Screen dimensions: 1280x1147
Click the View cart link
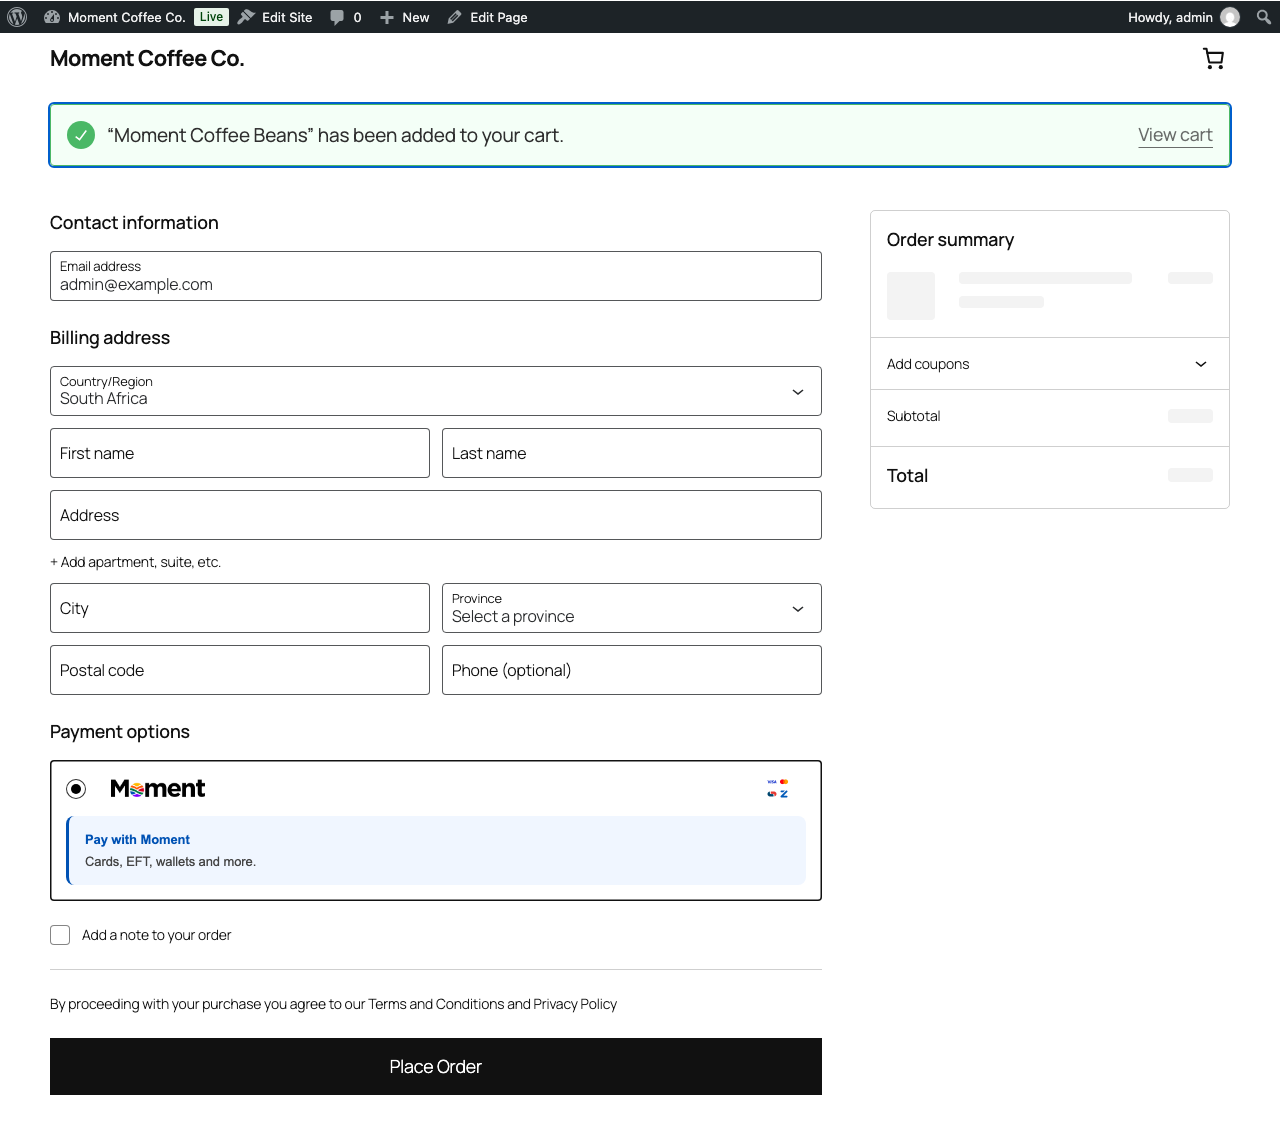coord(1175,135)
